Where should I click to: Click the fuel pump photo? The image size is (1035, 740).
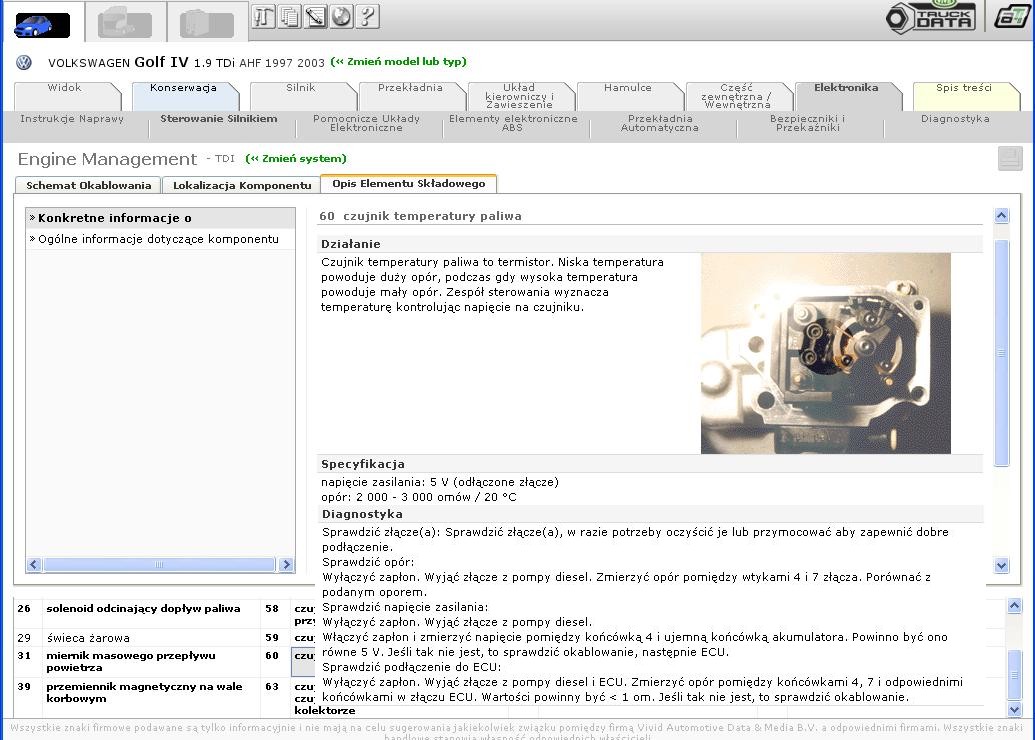click(x=826, y=353)
